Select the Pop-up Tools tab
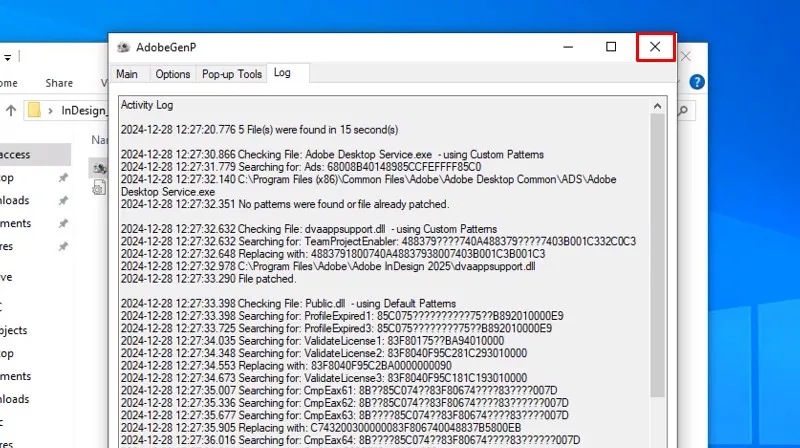 232,74
